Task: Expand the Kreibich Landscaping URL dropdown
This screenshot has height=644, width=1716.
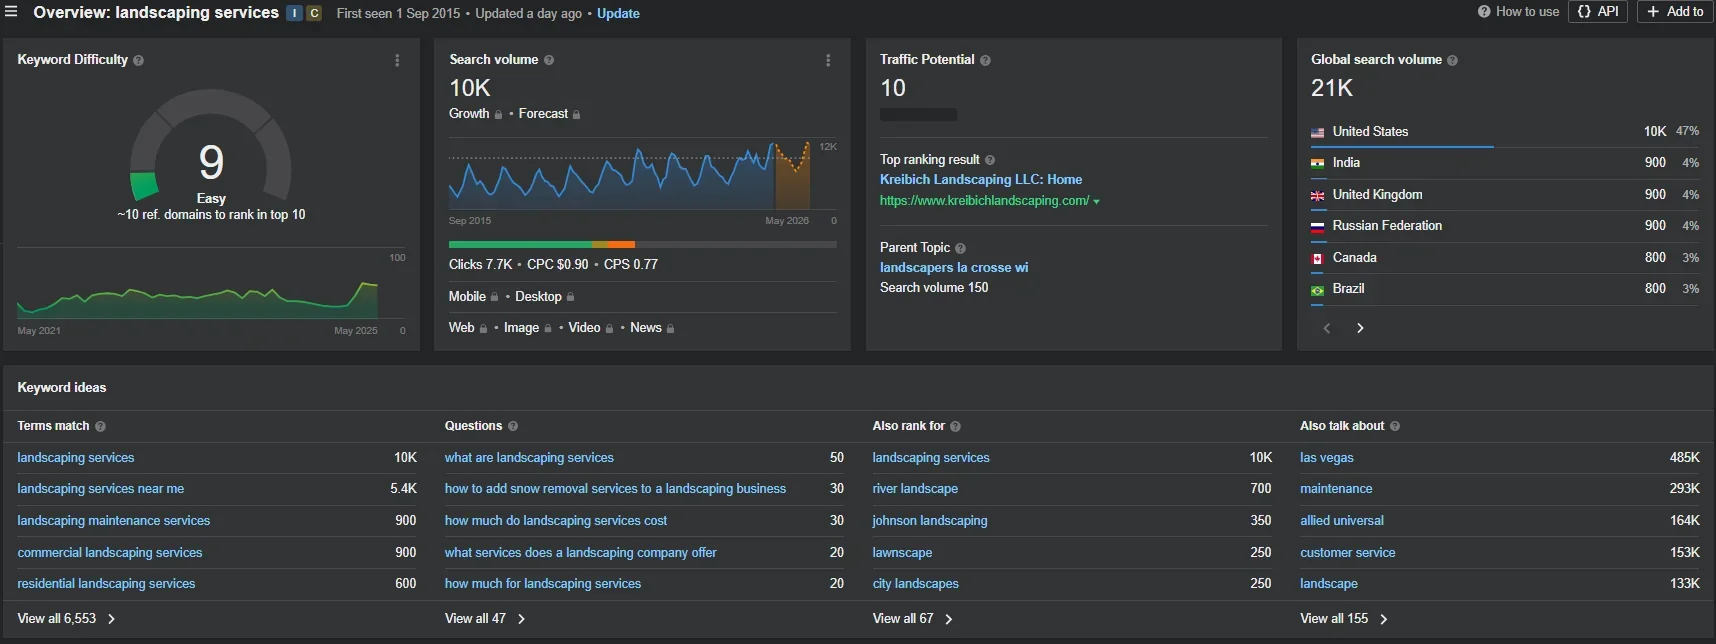Action: [1096, 202]
